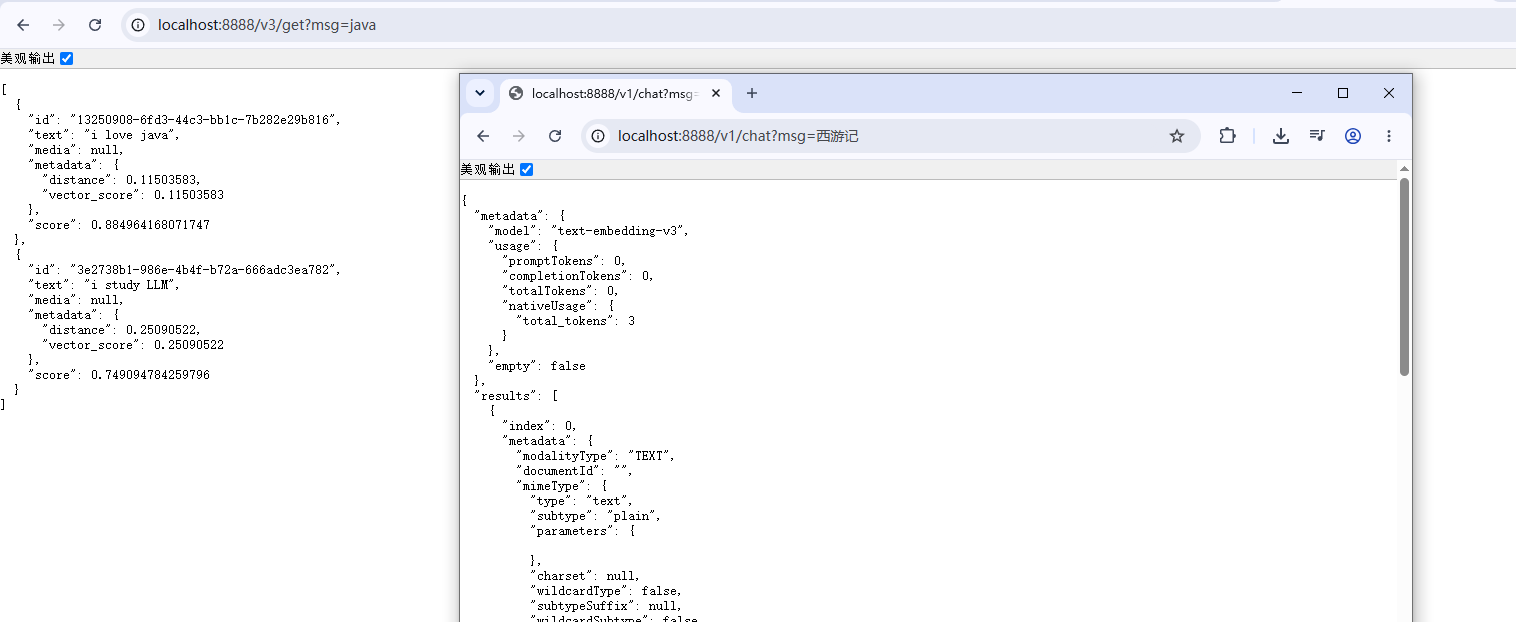This screenshot has width=1516, height=622.
Task: Click the "charset": null line
Action: coord(585,576)
